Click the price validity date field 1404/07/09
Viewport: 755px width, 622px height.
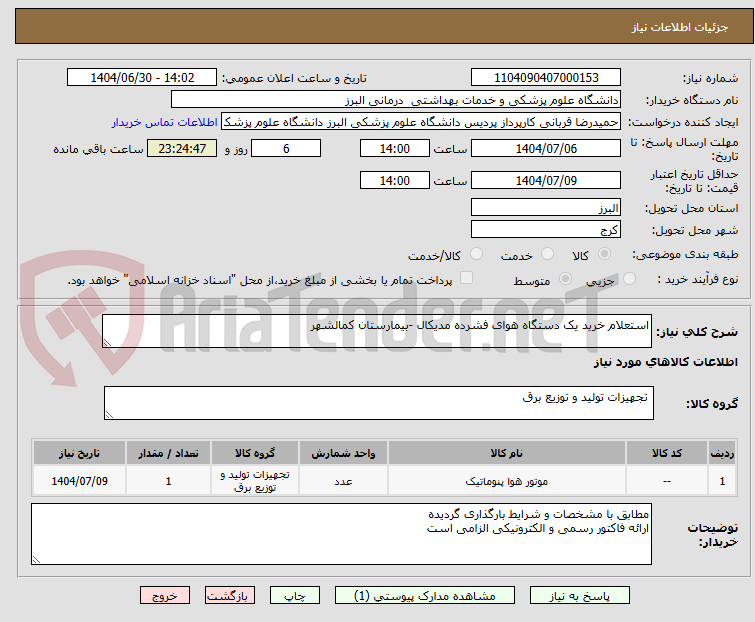coord(546,181)
